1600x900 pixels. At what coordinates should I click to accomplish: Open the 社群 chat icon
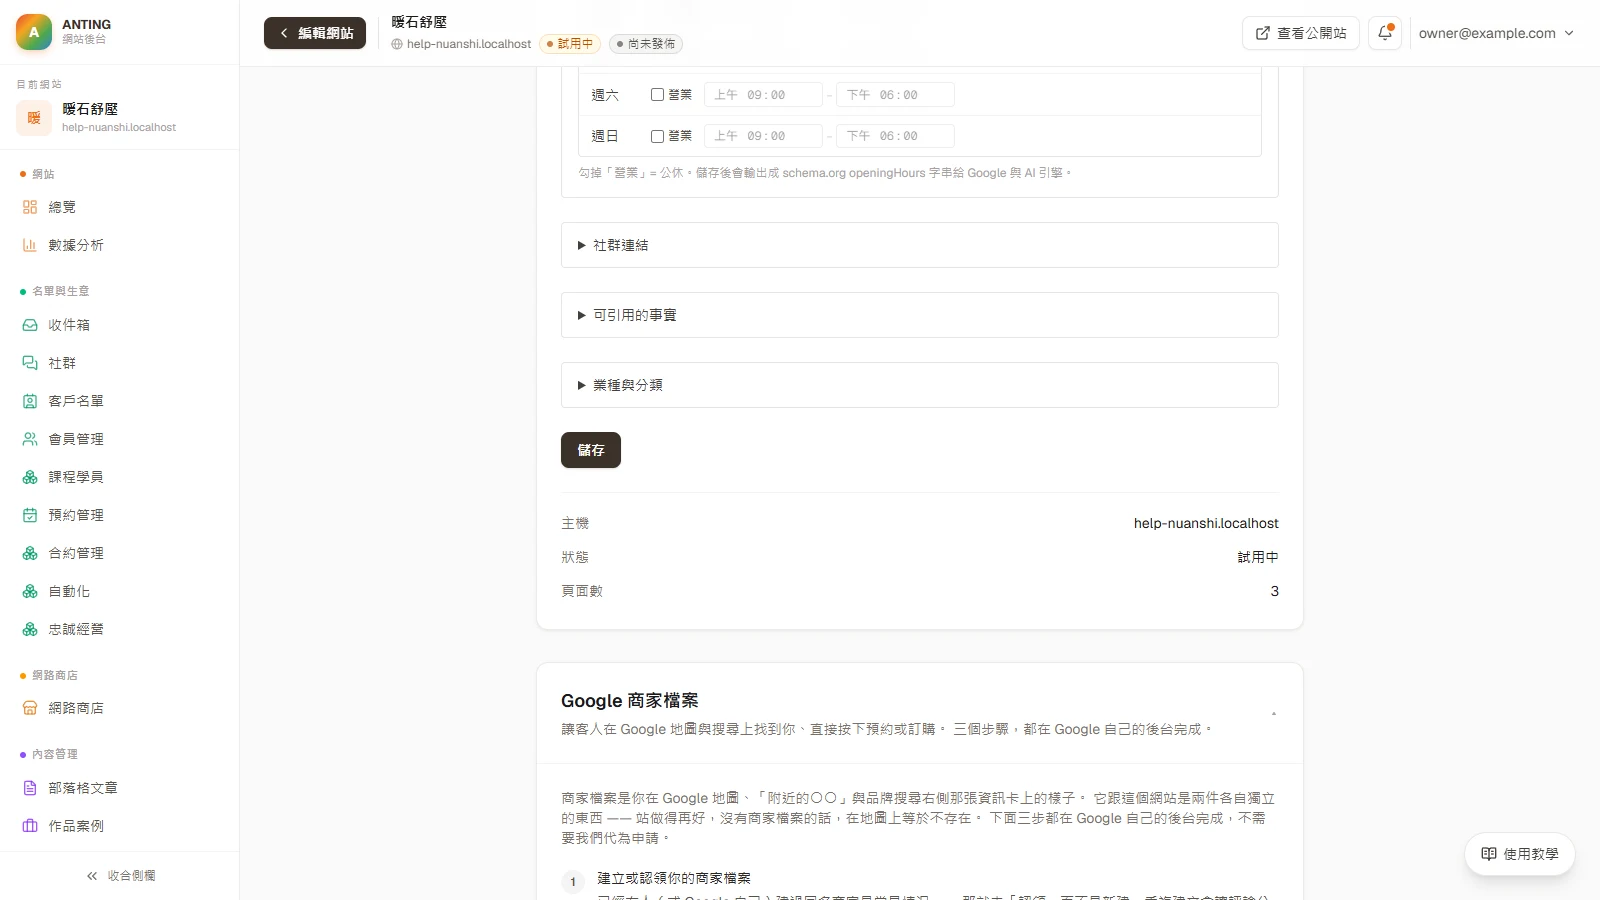point(30,363)
